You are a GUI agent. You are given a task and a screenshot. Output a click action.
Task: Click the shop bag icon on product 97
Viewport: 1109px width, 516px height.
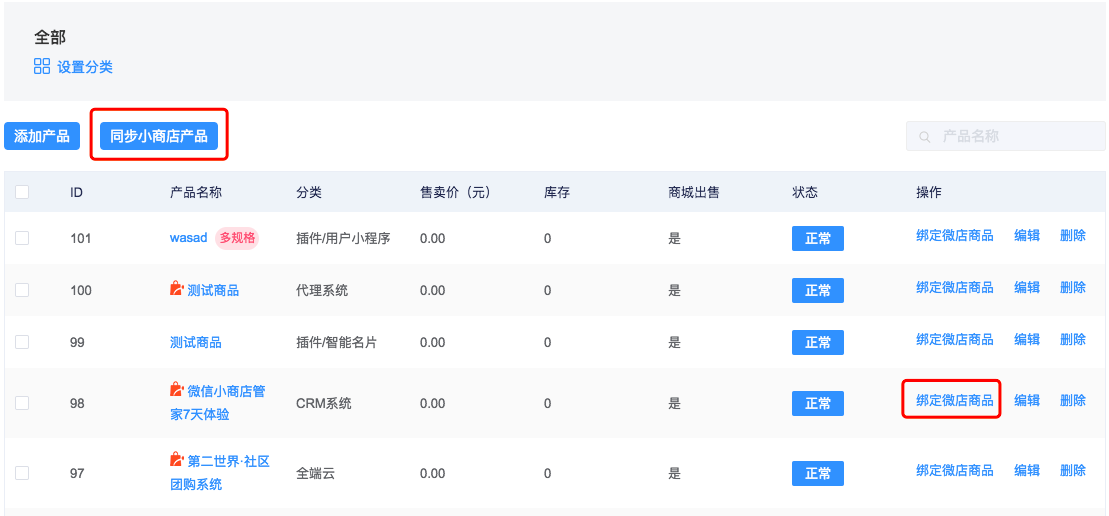point(177,460)
